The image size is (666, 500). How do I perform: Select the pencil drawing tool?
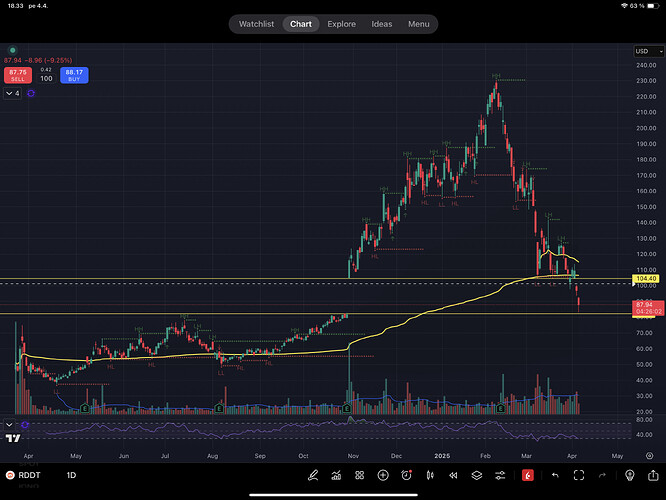[313, 475]
